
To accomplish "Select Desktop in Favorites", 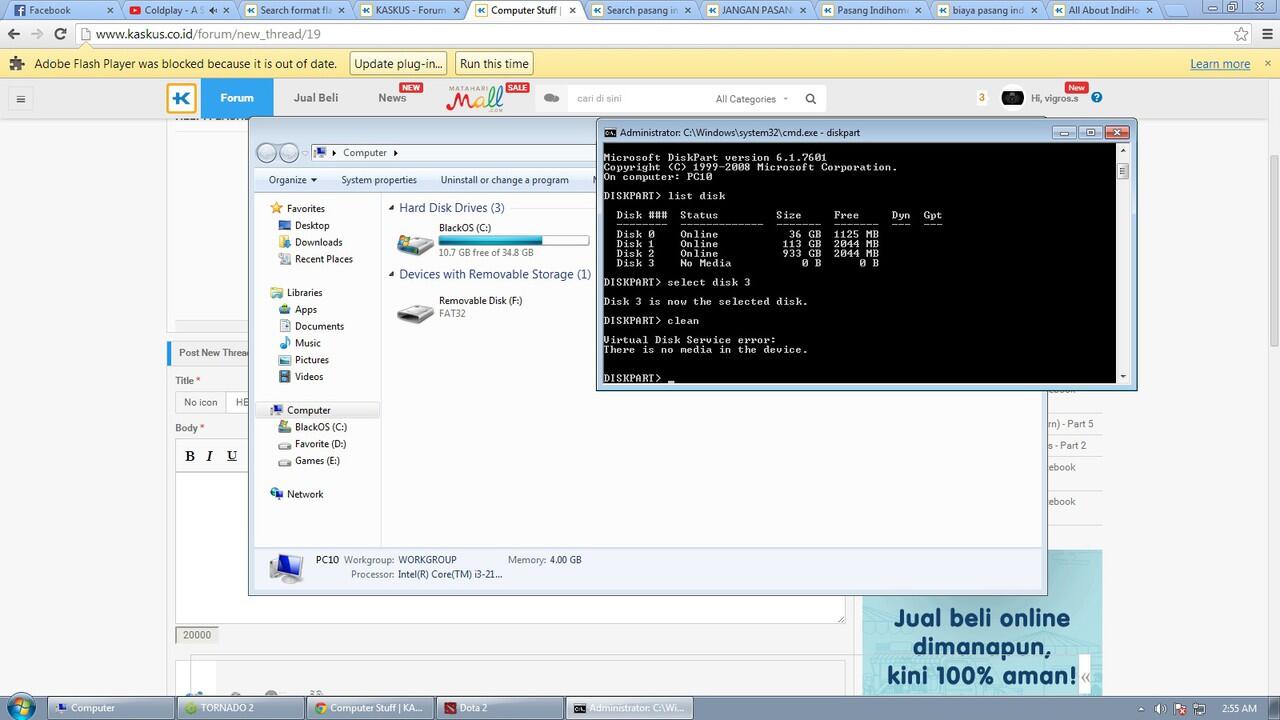I will (x=312, y=225).
